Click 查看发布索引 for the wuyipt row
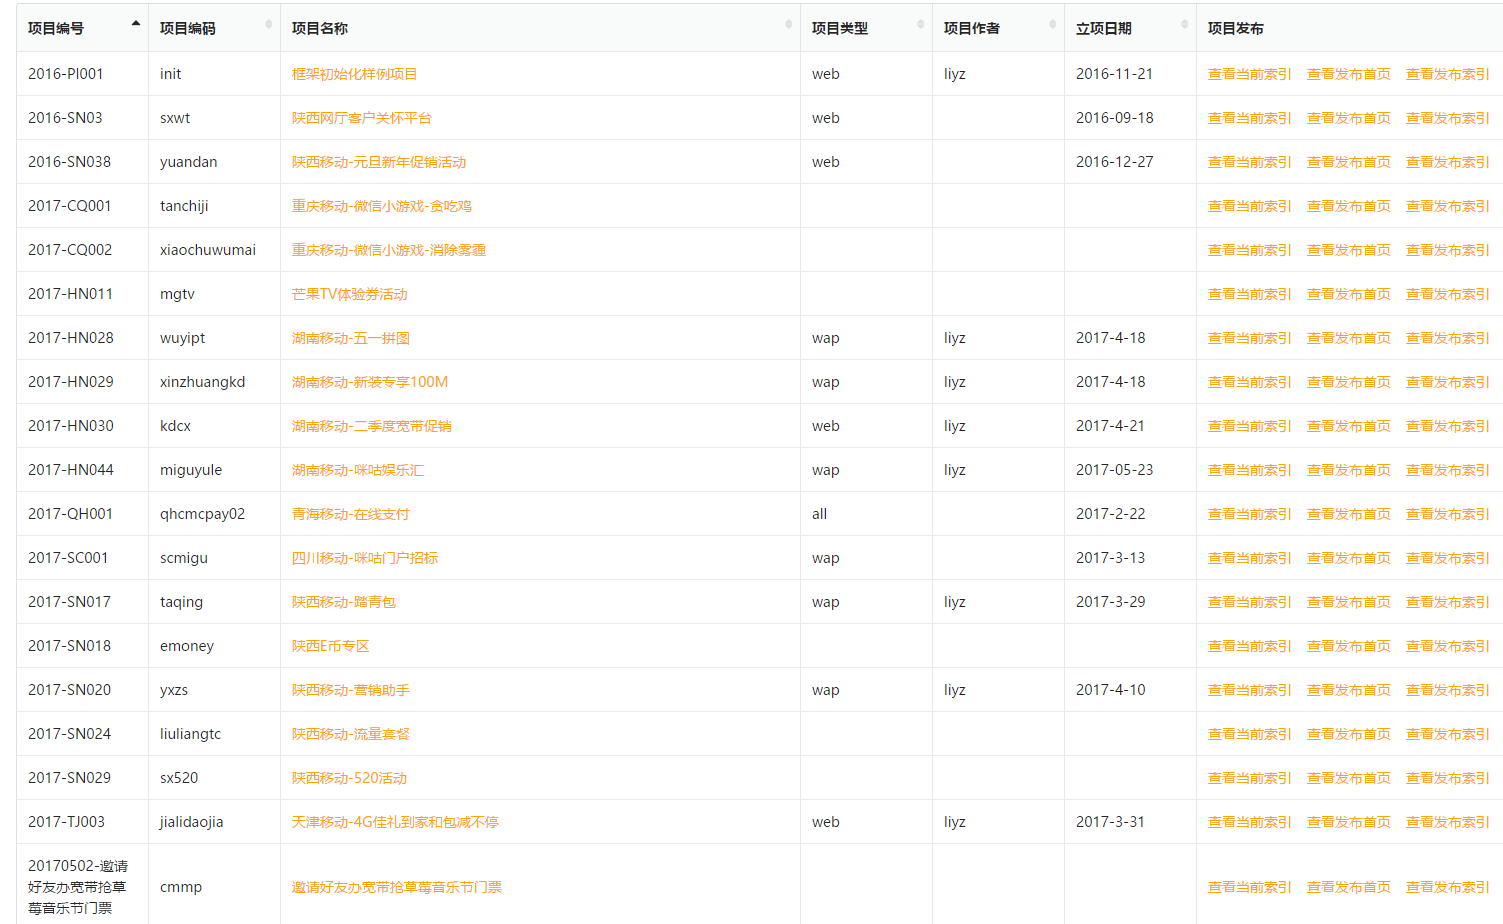The image size is (1503, 924). click(1447, 338)
